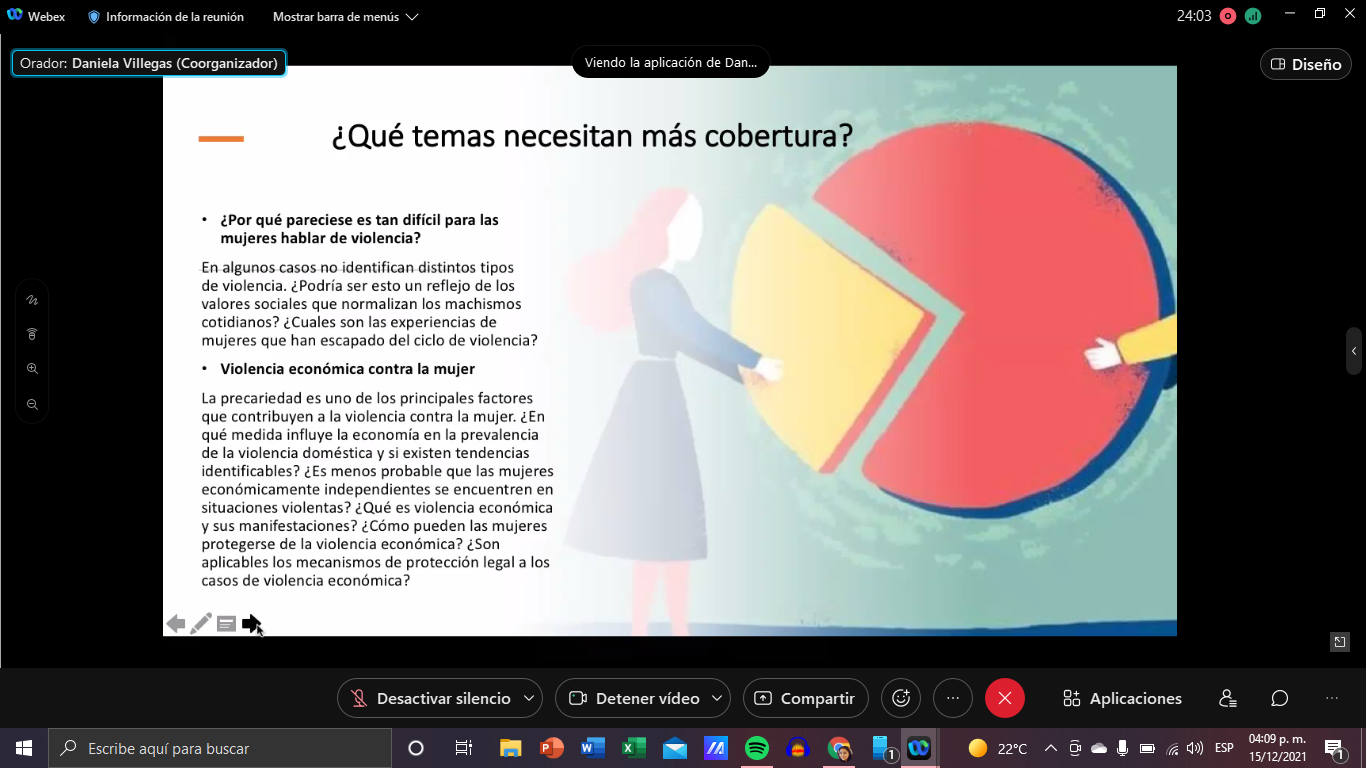This screenshot has width=1366, height=768.
Task: Toggle full-screen view icon below the slide
Action: (1340, 642)
